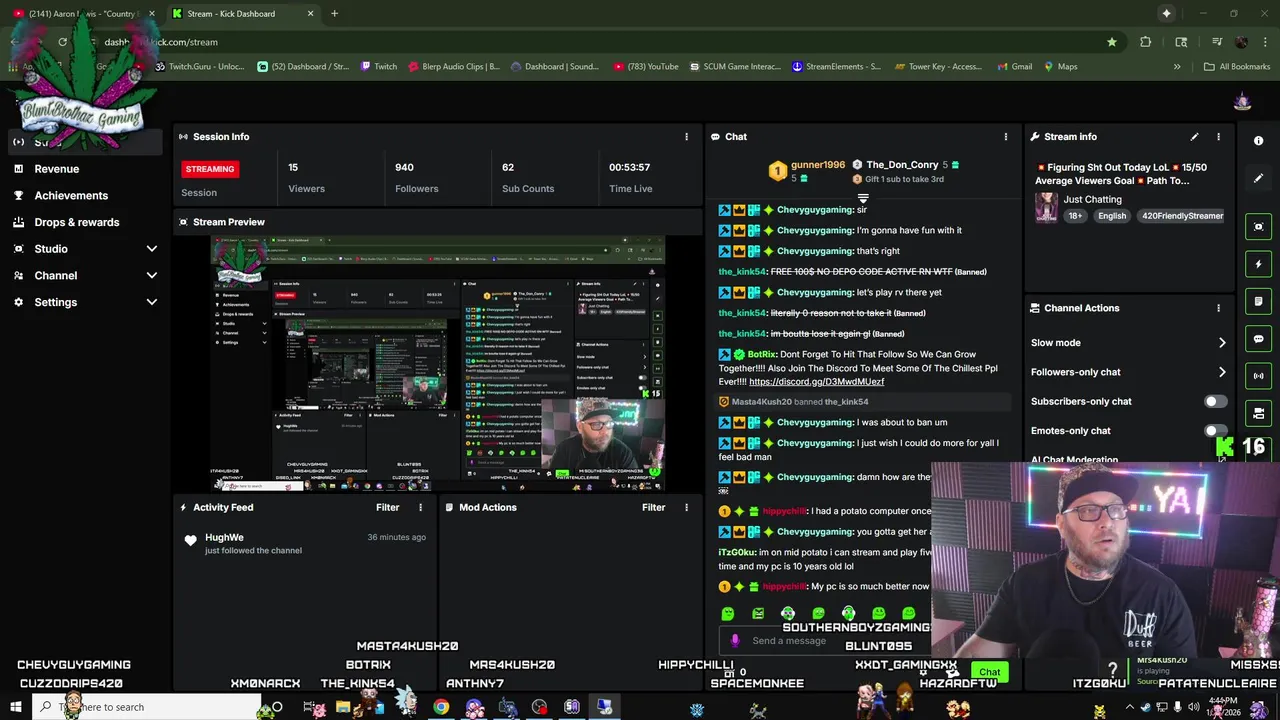Expand the Studio sidebar section
This screenshot has width=1280, height=720.
(x=152, y=249)
